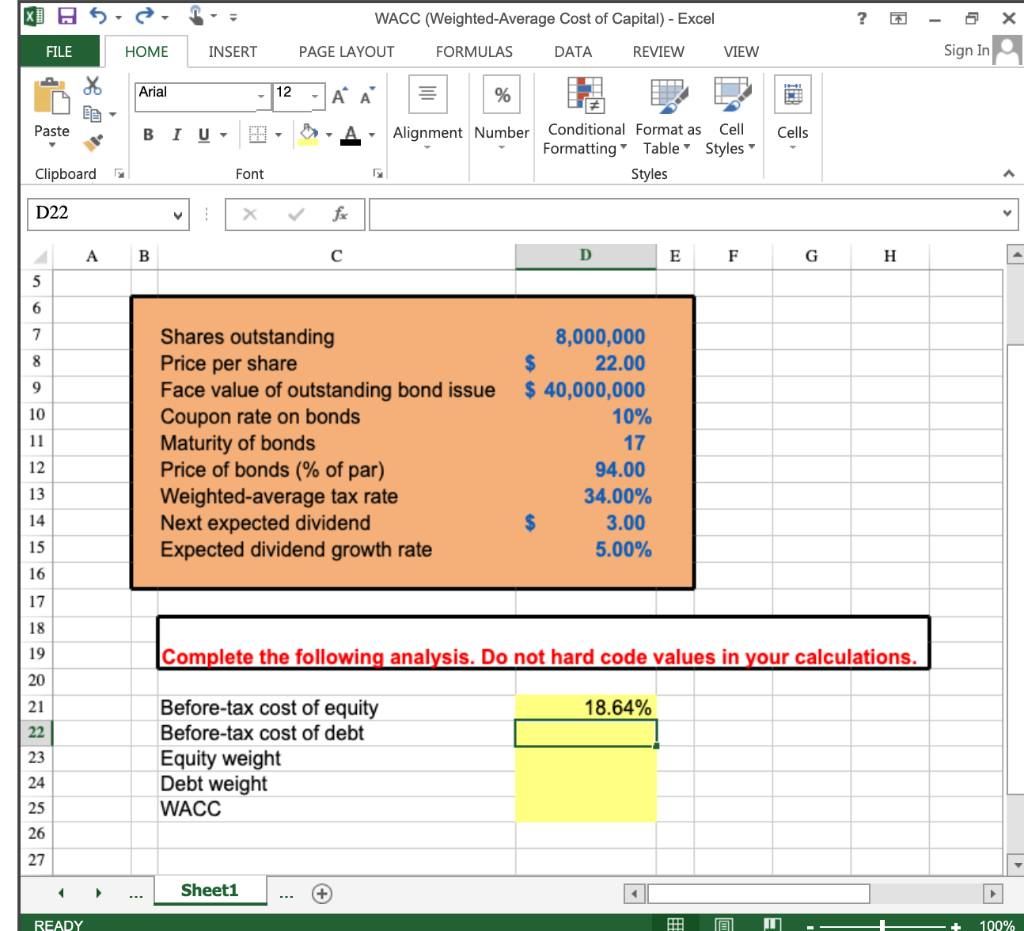Open the Arial font name dropdown
This screenshot has height=931, width=1024.
tap(261, 97)
